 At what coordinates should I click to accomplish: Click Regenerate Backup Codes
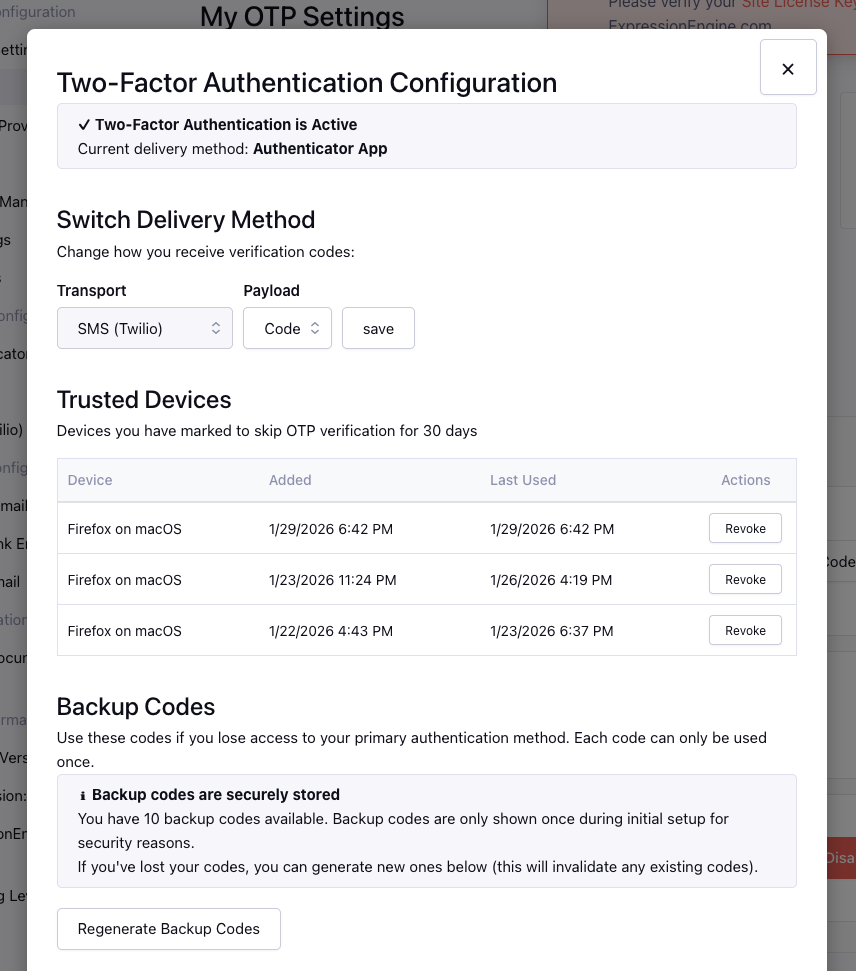[169, 928]
